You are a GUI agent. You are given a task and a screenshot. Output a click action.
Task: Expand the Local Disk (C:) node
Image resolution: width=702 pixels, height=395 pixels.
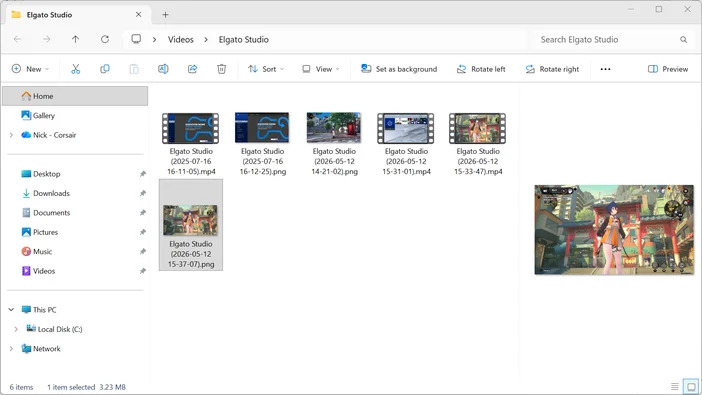pyautogui.click(x=16, y=329)
